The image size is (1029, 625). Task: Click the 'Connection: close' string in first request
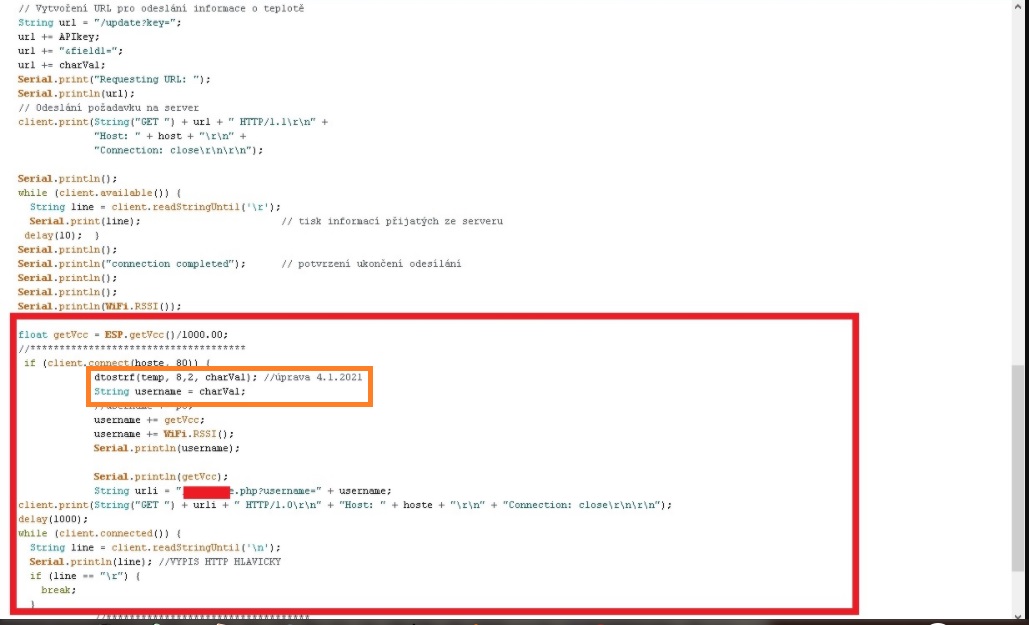pos(178,150)
